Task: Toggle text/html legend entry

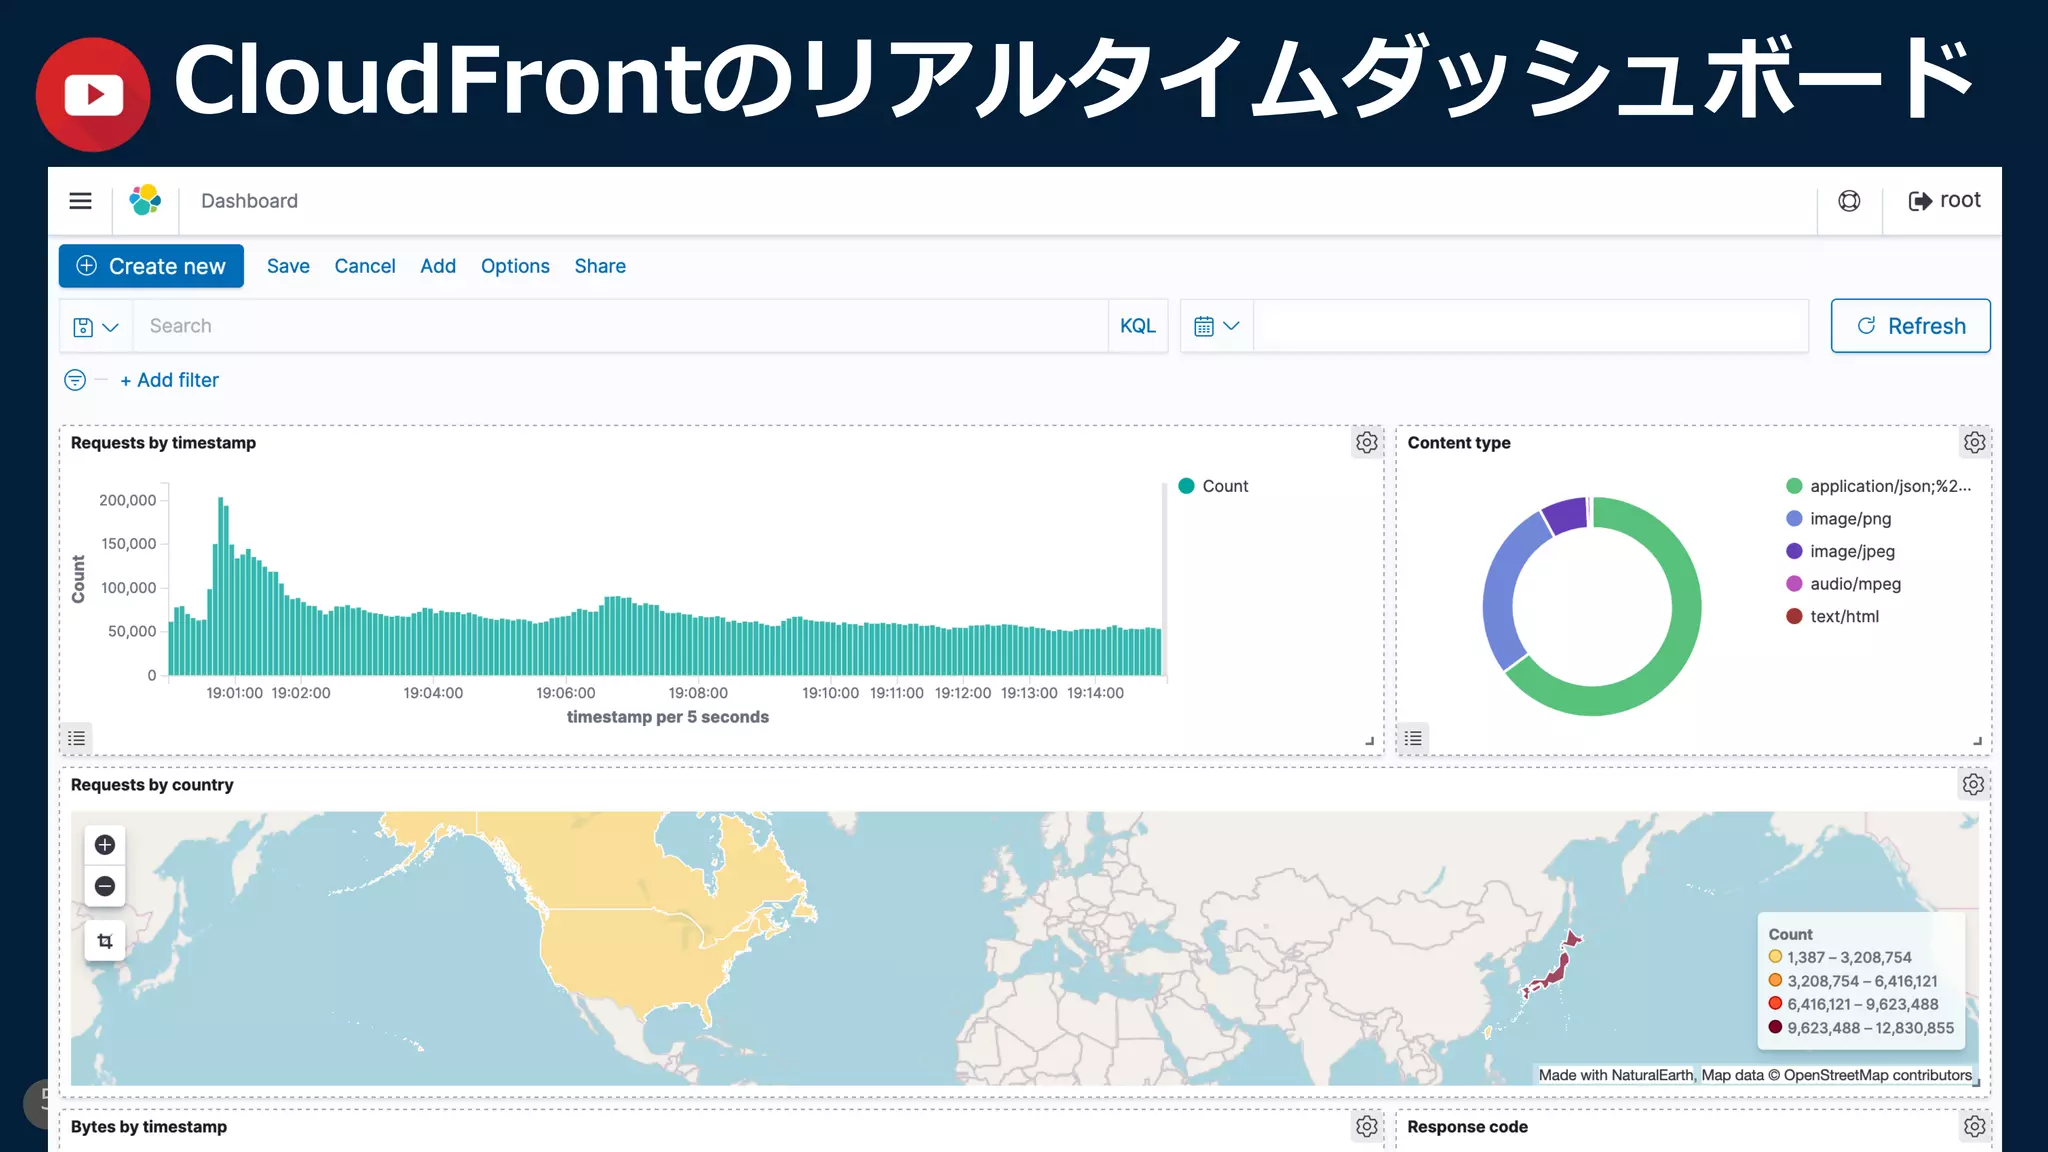Action: (1832, 616)
